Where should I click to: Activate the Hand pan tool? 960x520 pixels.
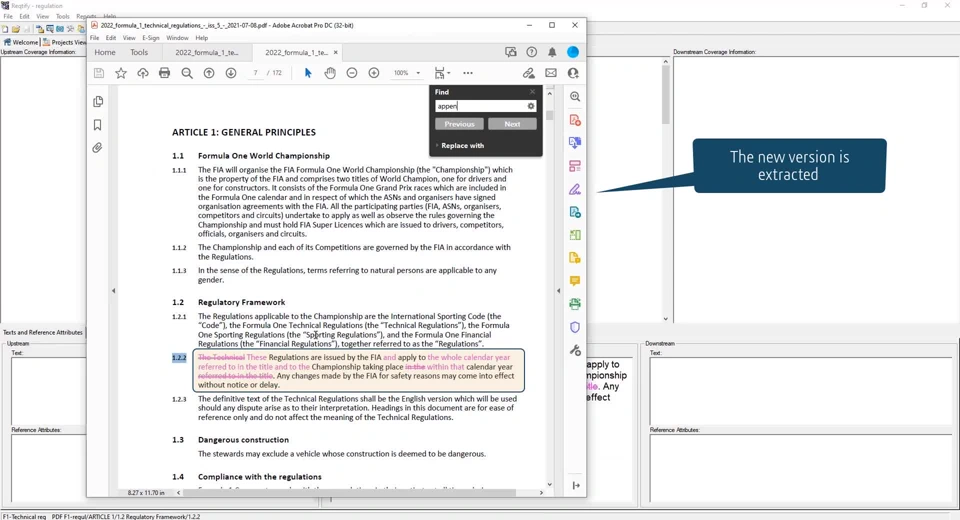click(x=330, y=73)
